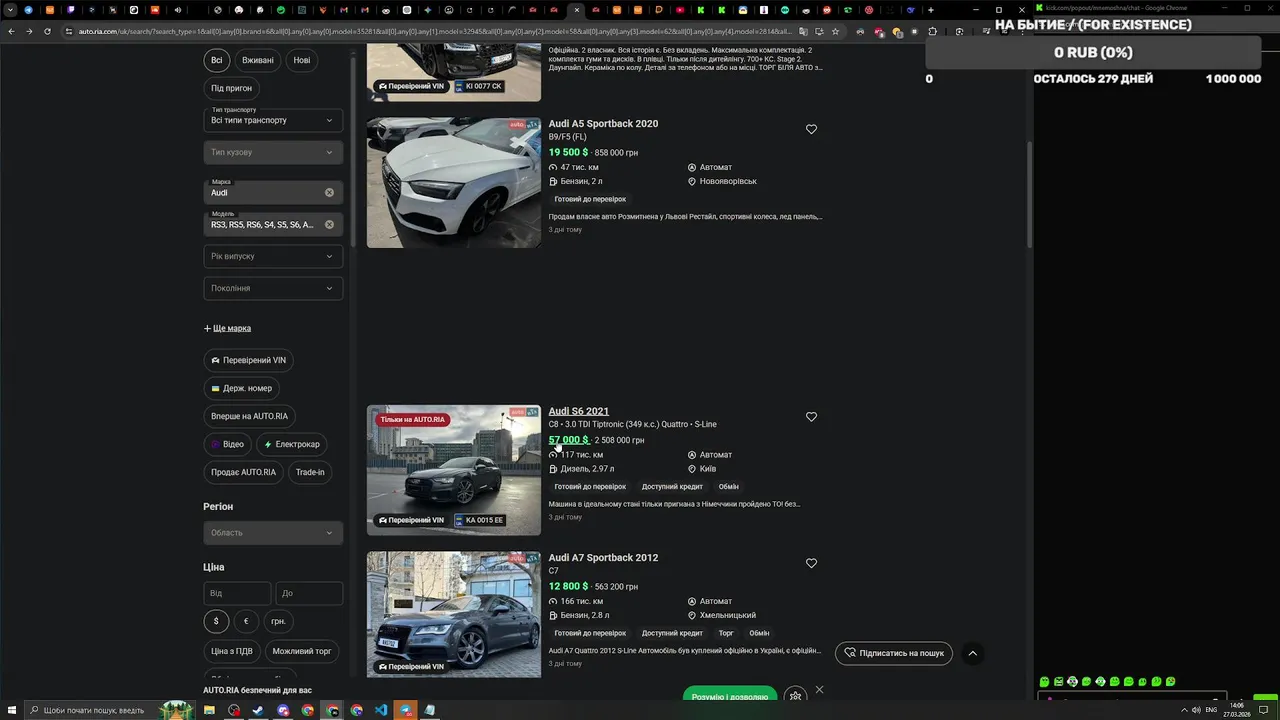Click the 57 000 $ price text
Image resolution: width=1280 pixels, height=720 pixels.
click(x=568, y=440)
